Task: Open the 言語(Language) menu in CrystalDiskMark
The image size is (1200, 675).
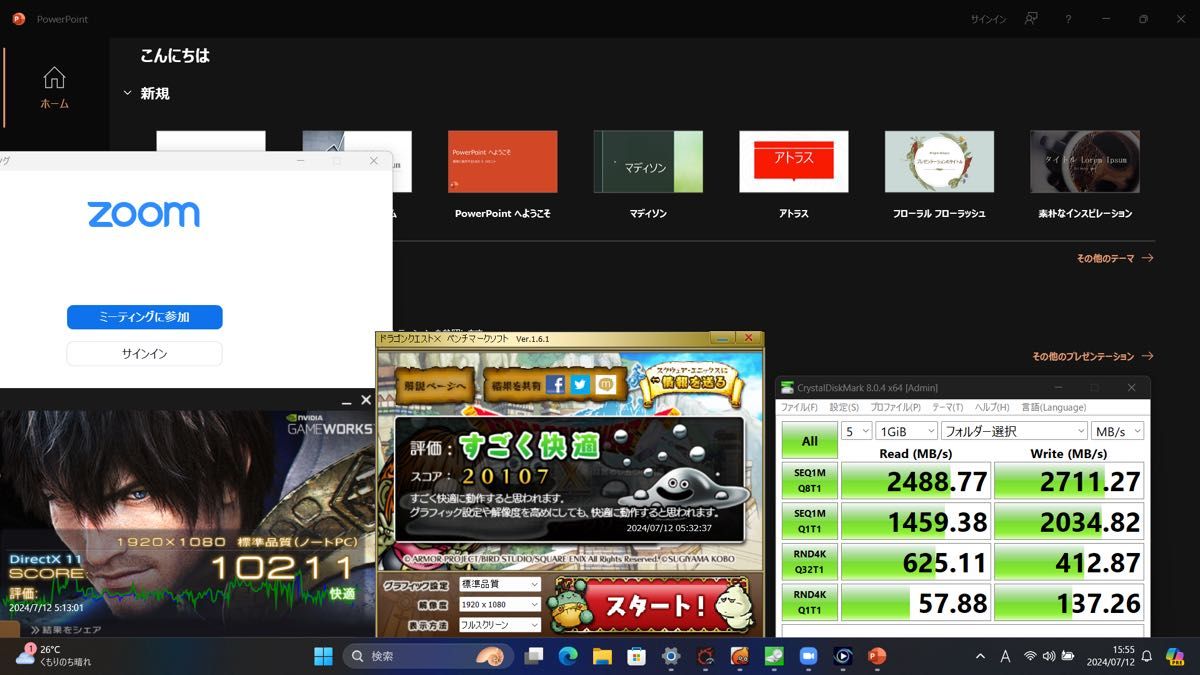Action: 1053,408
